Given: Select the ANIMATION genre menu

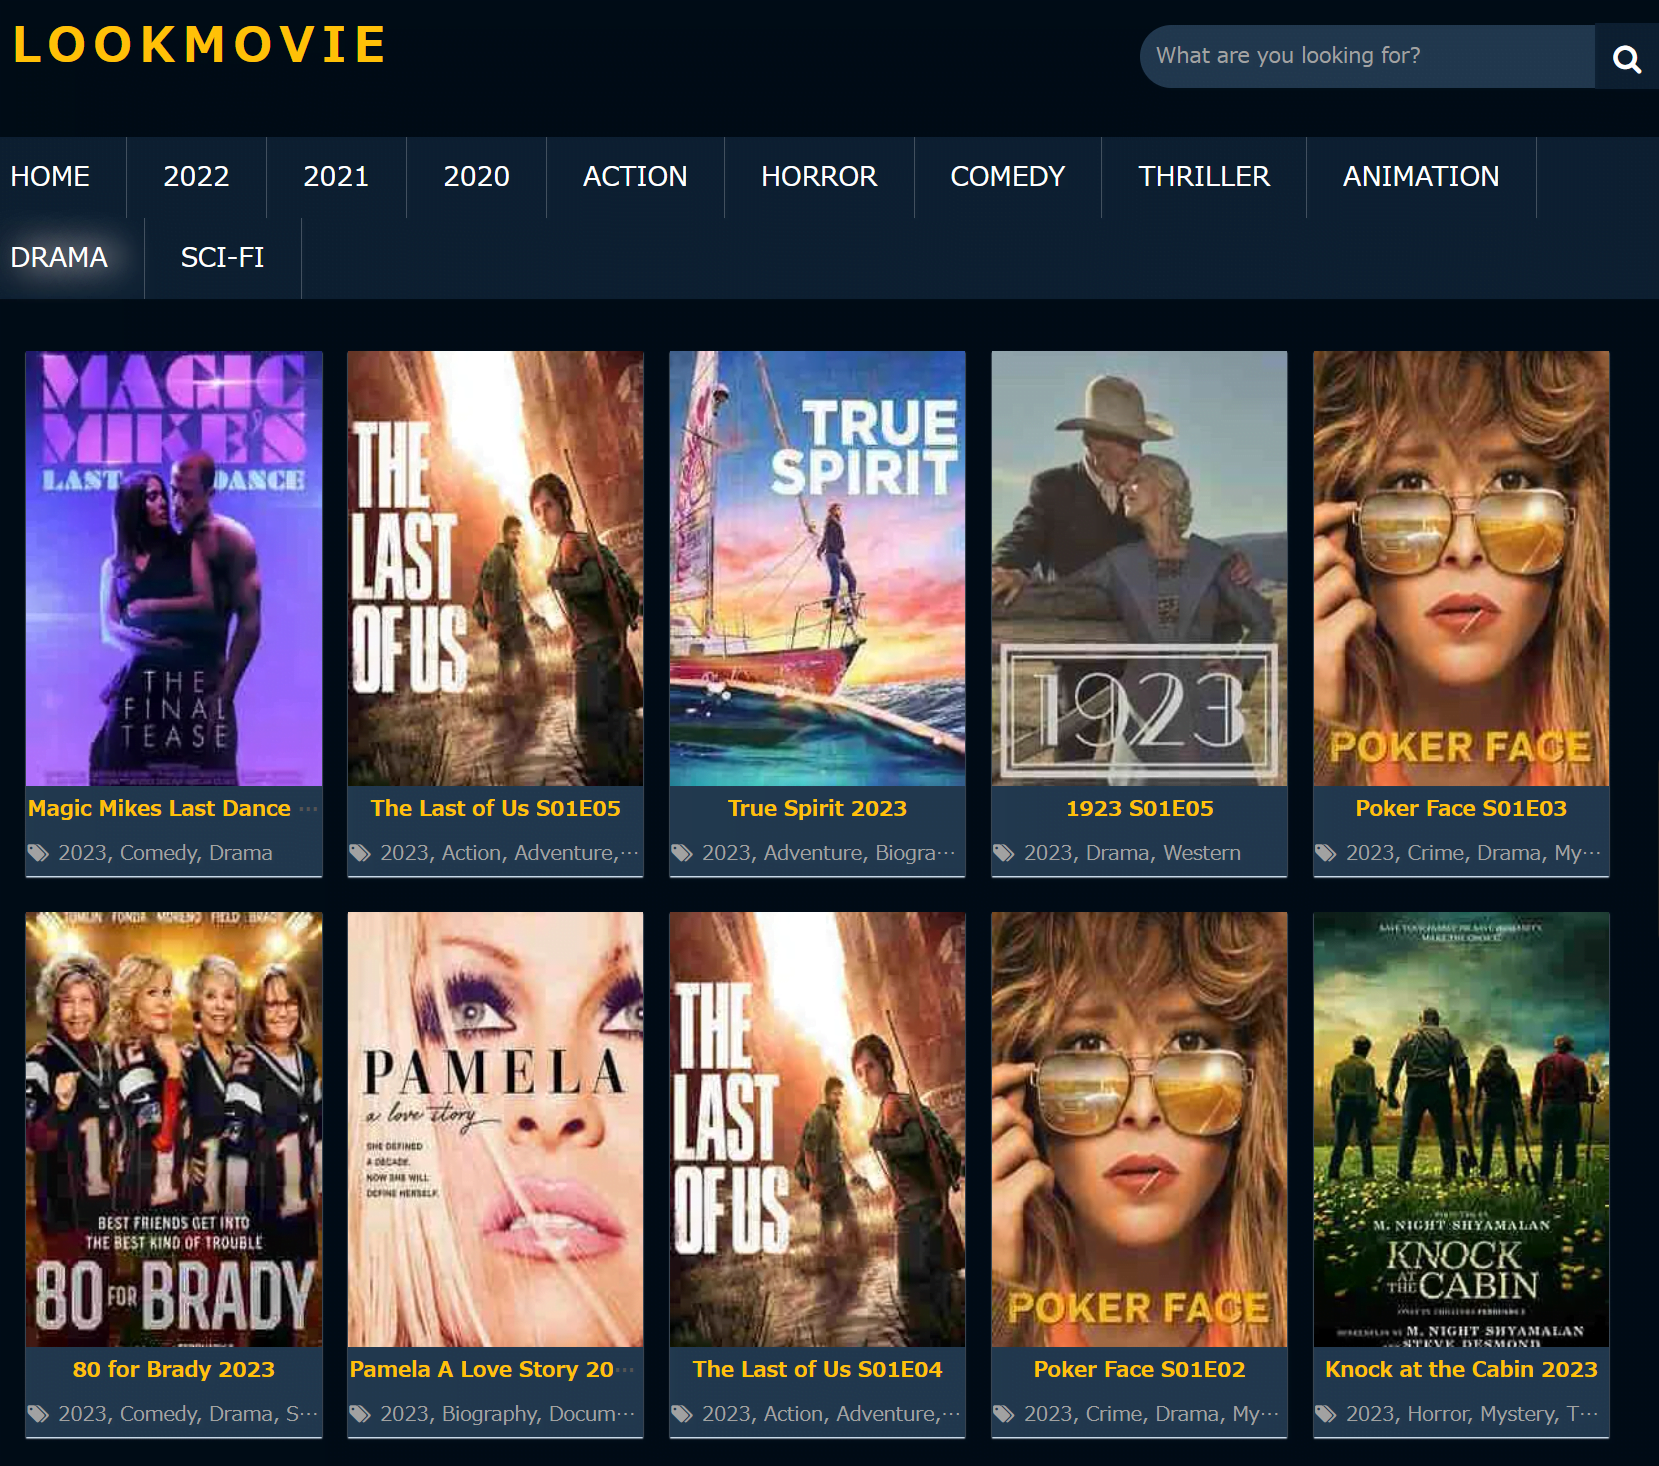Looking at the screenshot, I should pos(1421,177).
